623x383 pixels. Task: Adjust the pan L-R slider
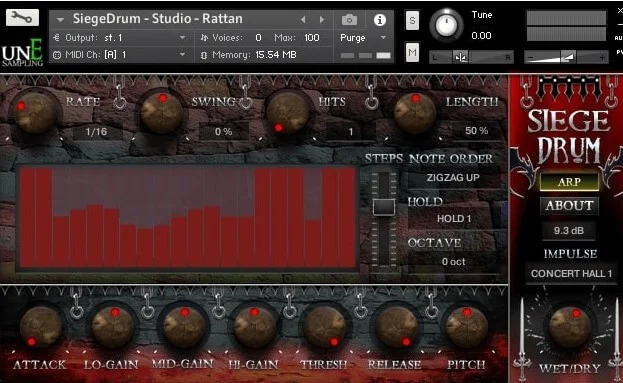(x=472, y=57)
